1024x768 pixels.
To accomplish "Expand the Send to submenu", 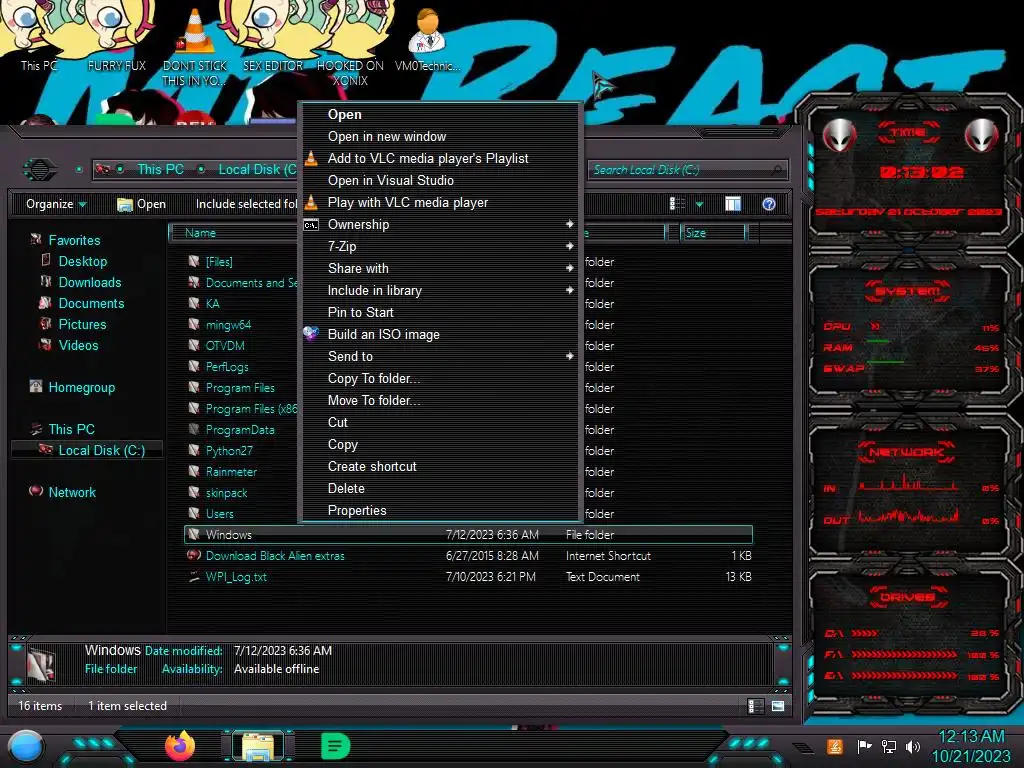I will 440,356.
